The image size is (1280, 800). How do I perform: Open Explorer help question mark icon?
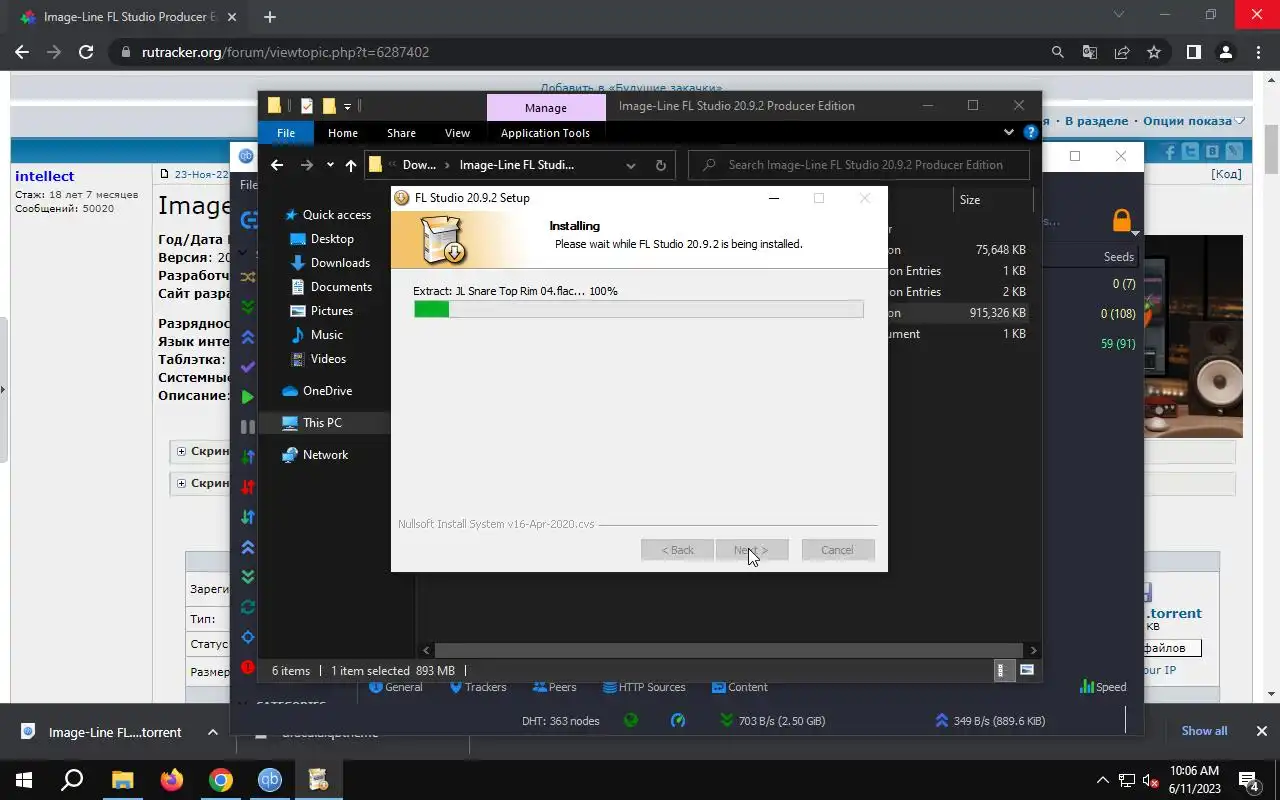(1030, 132)
